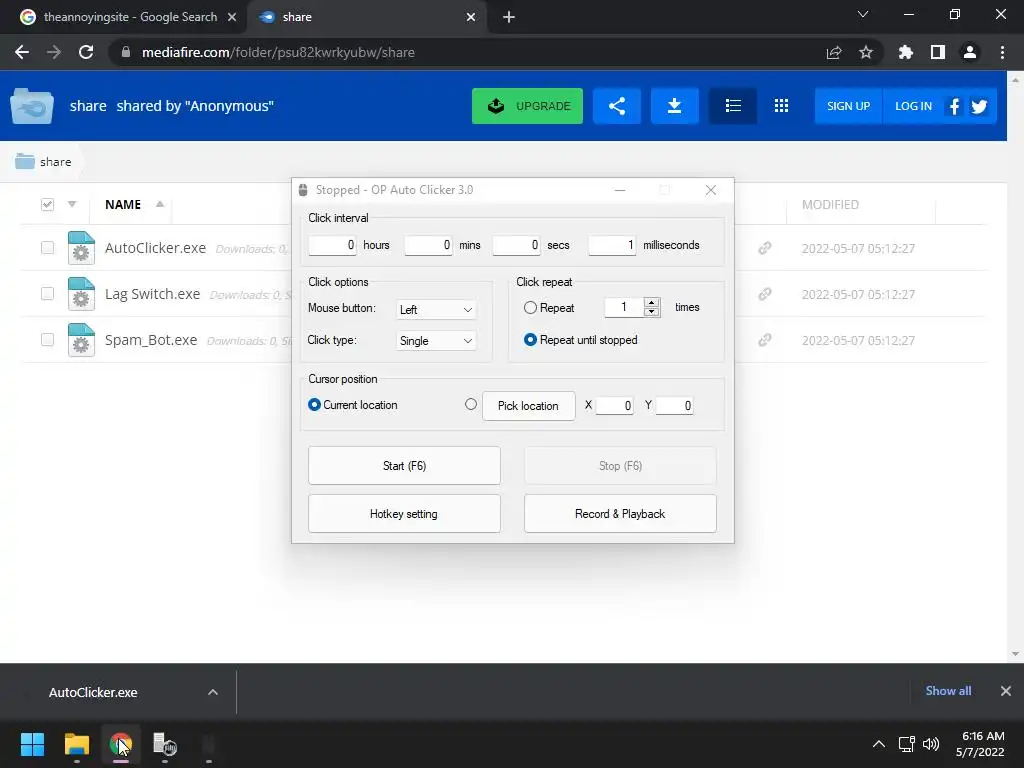Decrease repeat times with the down arrow
1024x768 pixels.
point(651,312)
